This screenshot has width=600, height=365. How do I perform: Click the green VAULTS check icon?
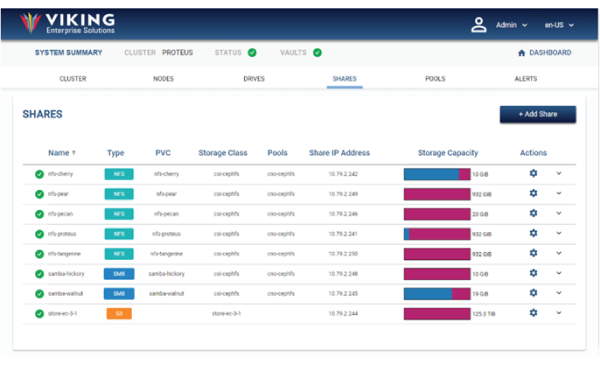[x=317, y=52]
